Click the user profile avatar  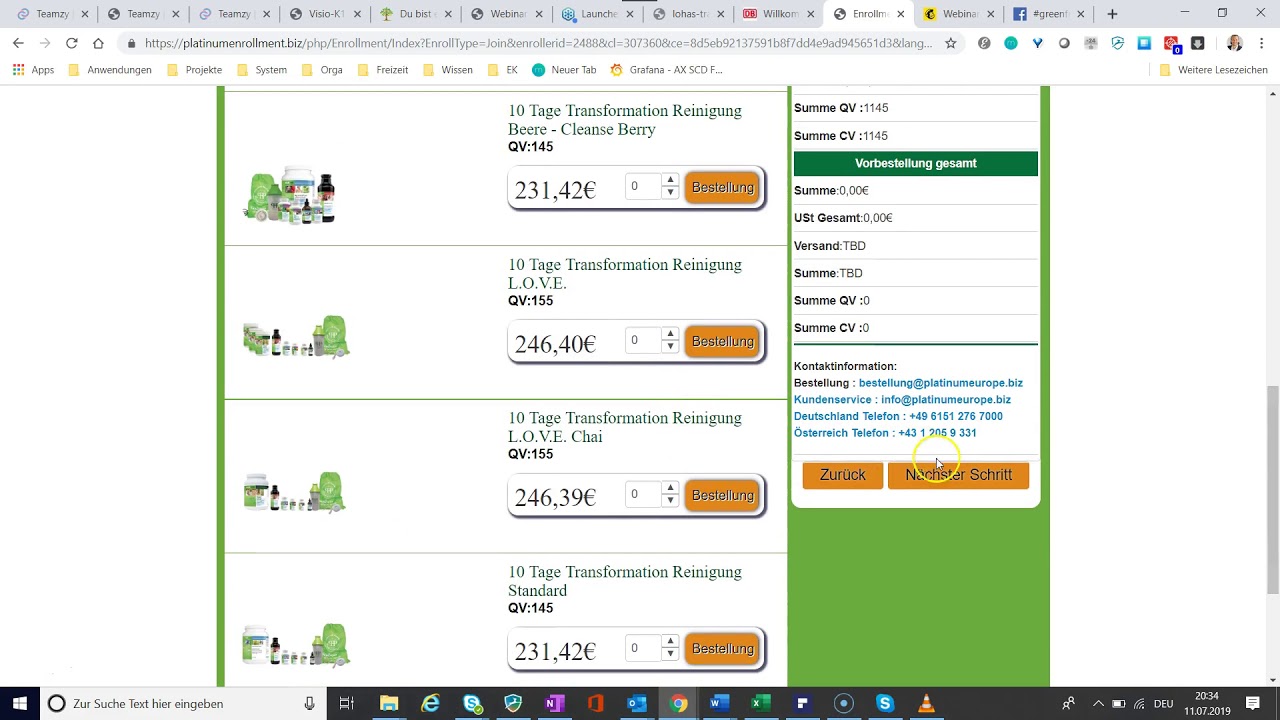click(x=1234, y=43)
